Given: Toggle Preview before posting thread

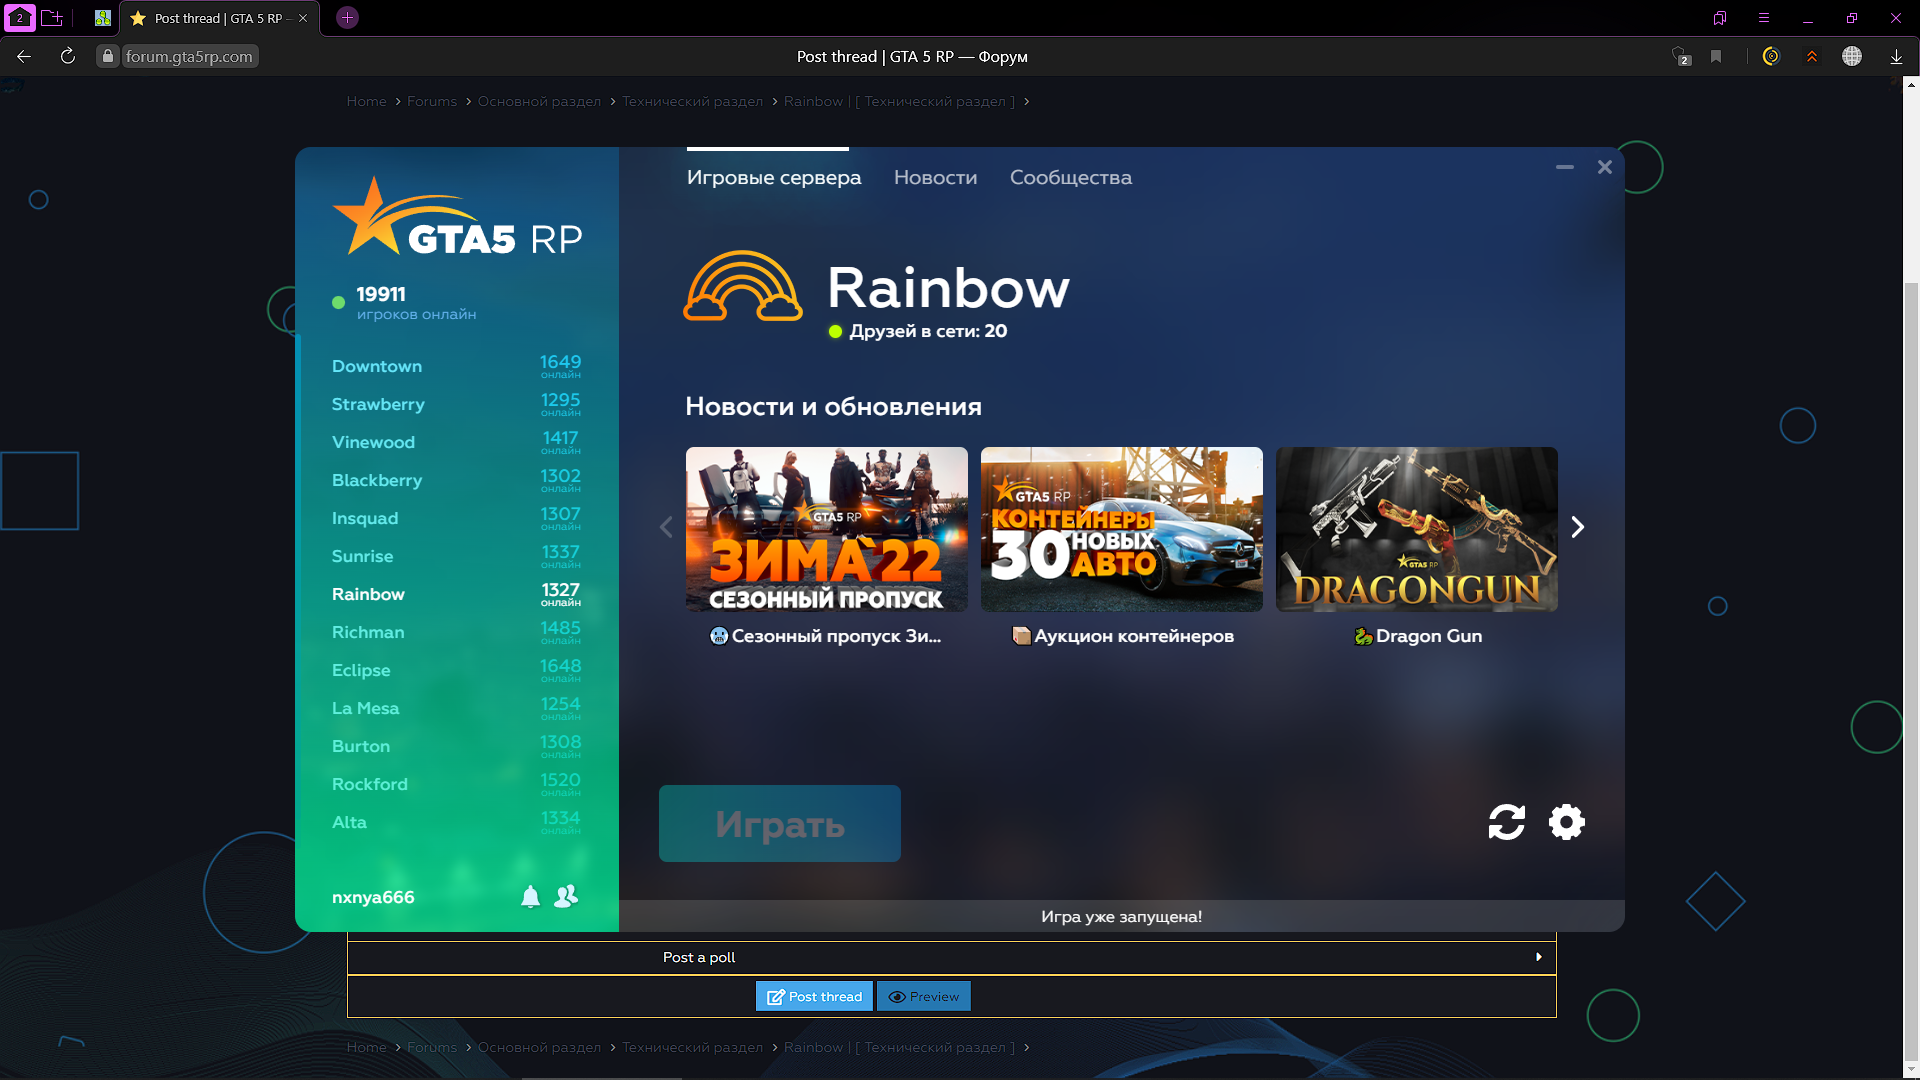Looking at the screenshot, I should (922, 996).
